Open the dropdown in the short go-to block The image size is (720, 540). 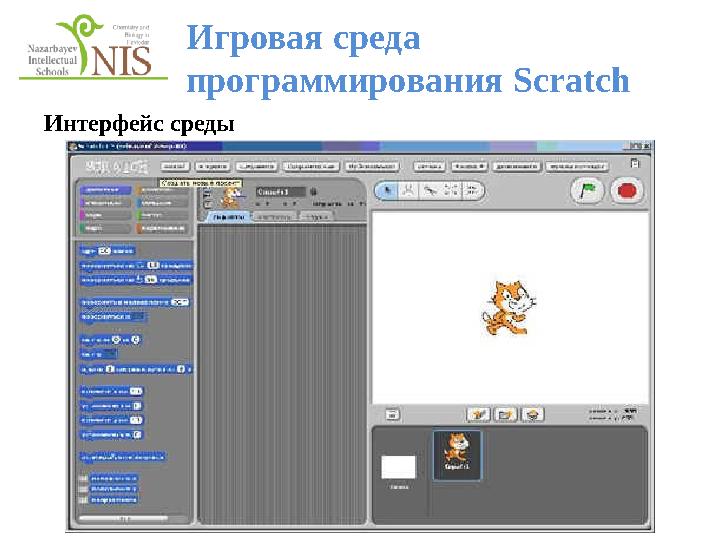[x=109, y=354]
